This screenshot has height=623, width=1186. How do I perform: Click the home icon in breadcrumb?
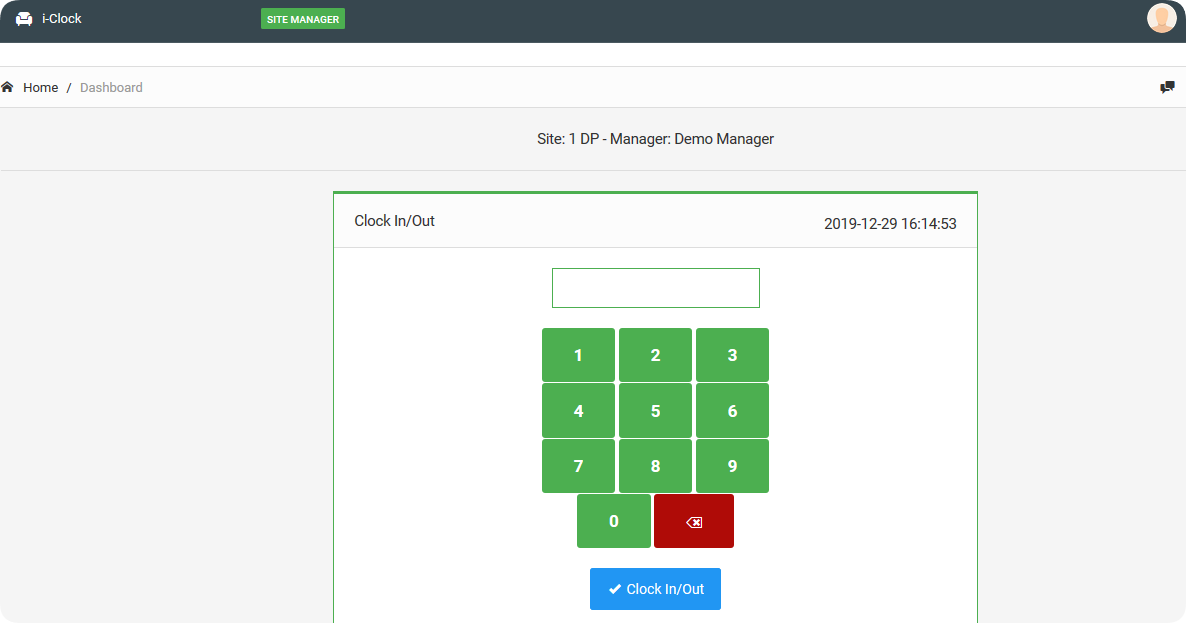click(x=8, y=87)
